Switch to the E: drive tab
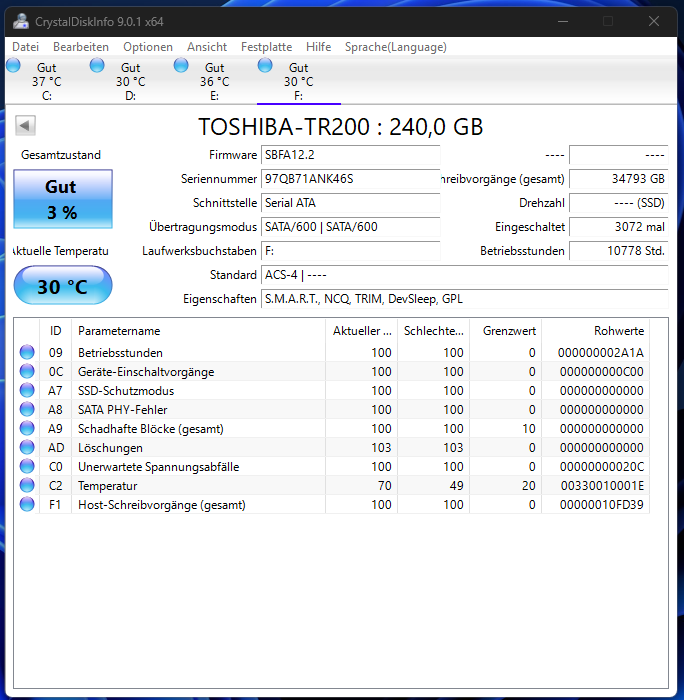The height and width of the screenshot is (700, 684). tap(214, 81)
